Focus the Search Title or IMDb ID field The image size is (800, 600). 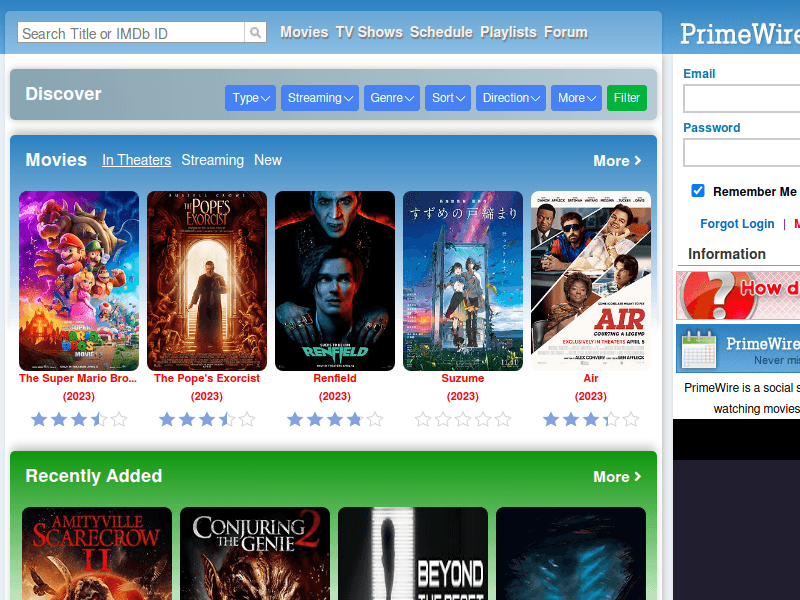coord(131,33)
